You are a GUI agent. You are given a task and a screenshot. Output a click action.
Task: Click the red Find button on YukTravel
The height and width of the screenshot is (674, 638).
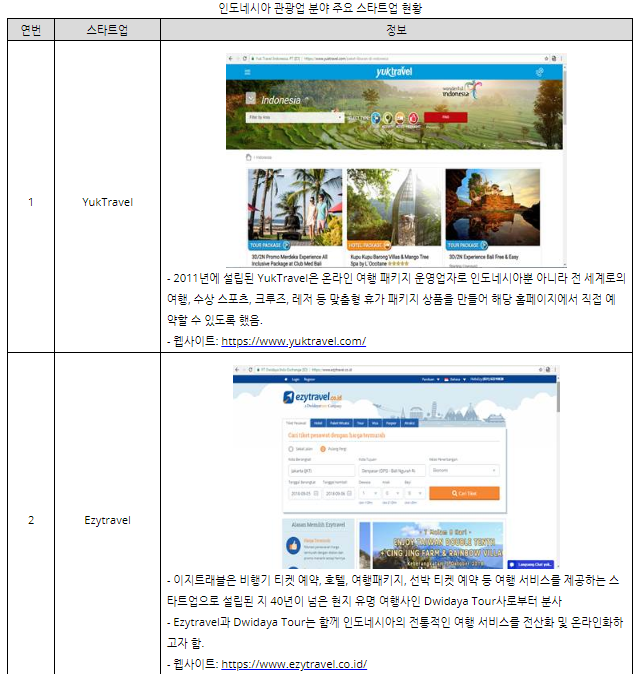click(445, 117)
